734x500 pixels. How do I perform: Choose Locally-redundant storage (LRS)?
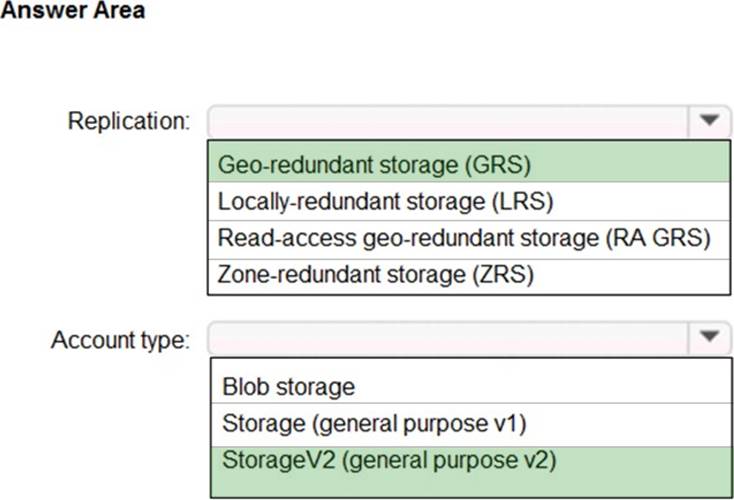point(386,201)
